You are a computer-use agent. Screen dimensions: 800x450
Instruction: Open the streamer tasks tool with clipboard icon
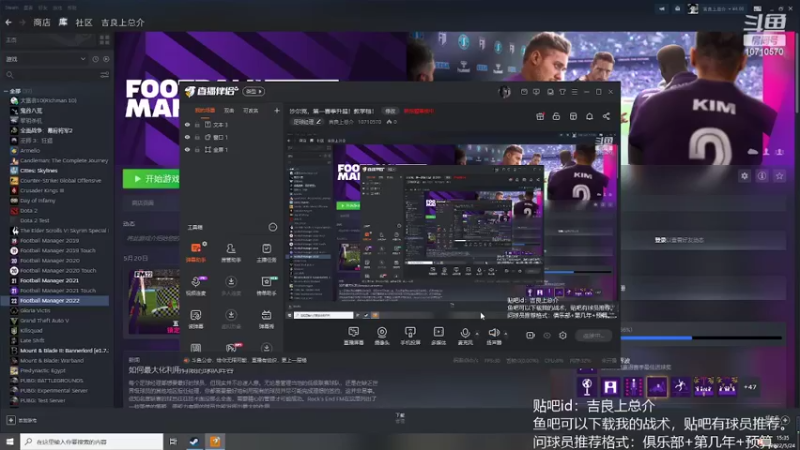point(266,253)
